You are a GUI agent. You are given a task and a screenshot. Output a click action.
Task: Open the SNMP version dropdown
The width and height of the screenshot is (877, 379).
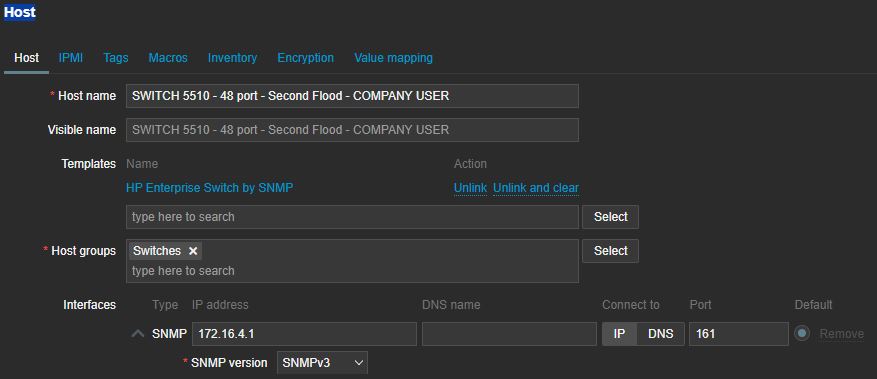[322, 363]
